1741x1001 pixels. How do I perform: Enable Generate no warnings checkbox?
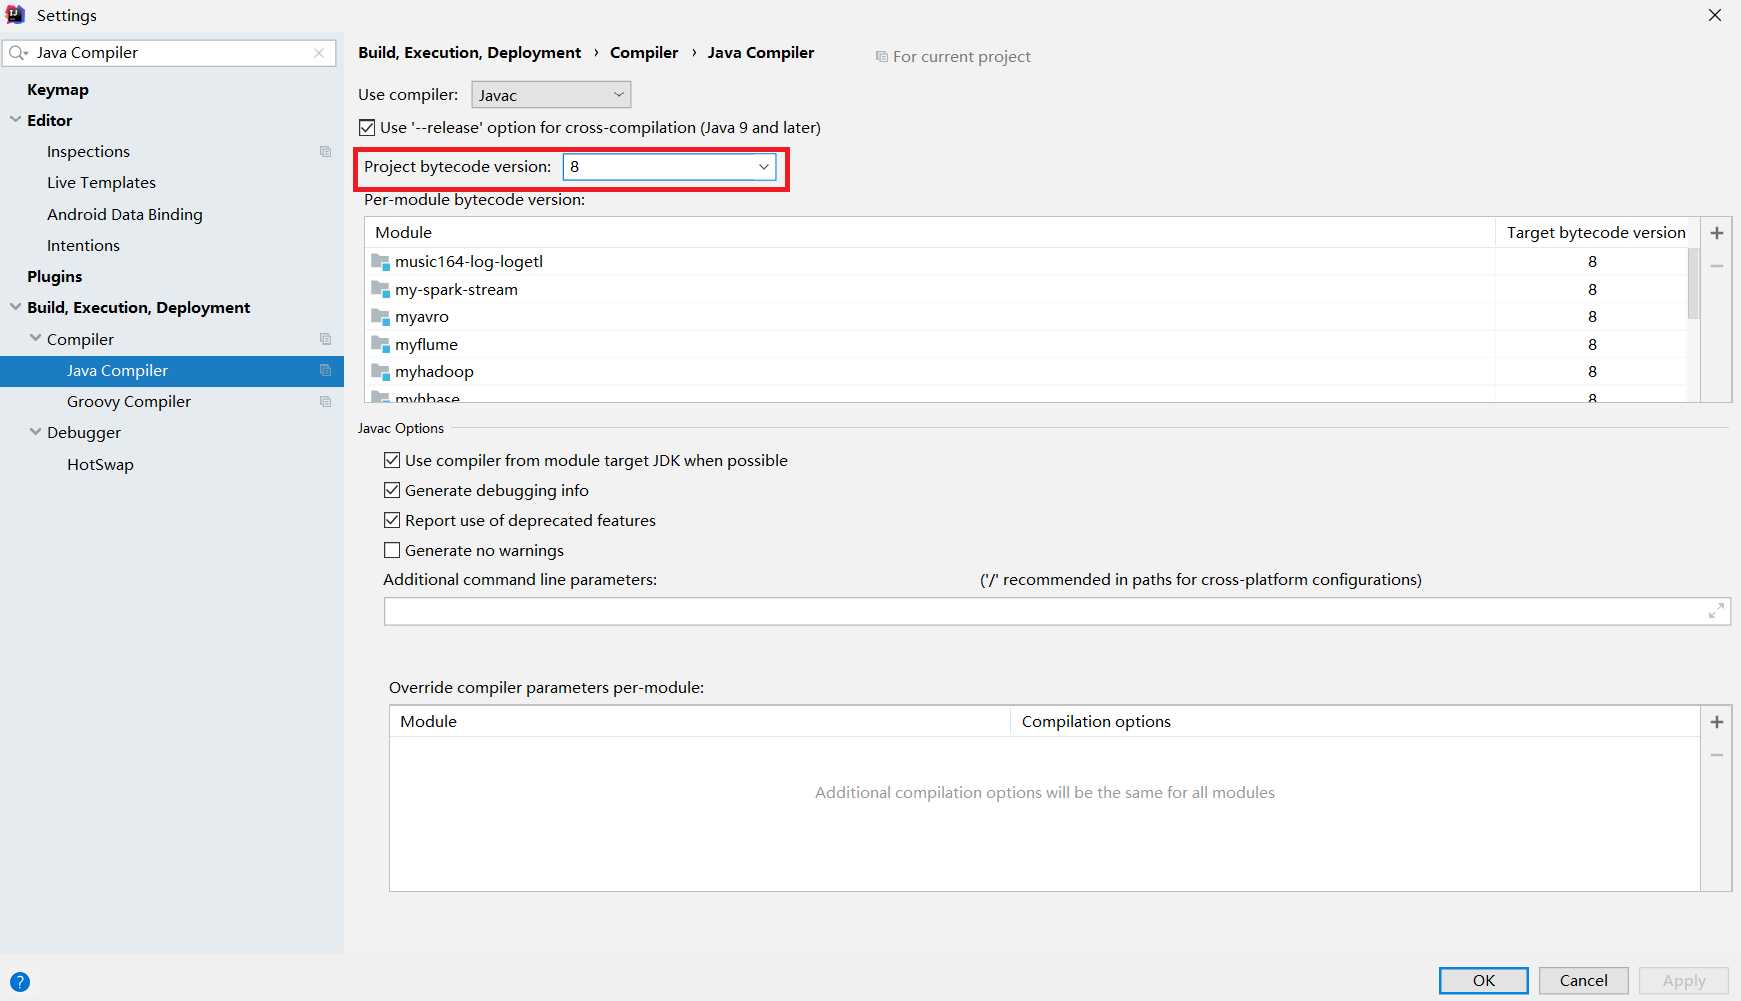tap(392, 551)
